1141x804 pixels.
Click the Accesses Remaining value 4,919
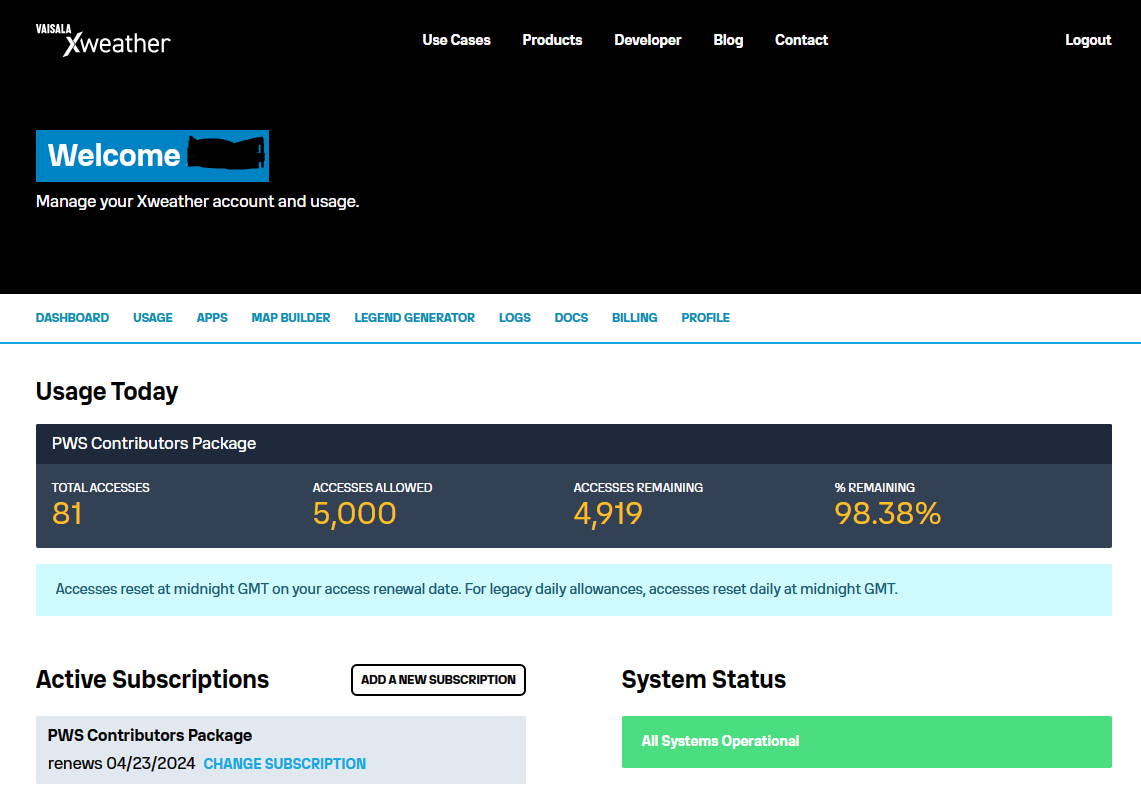pos(608,514)
